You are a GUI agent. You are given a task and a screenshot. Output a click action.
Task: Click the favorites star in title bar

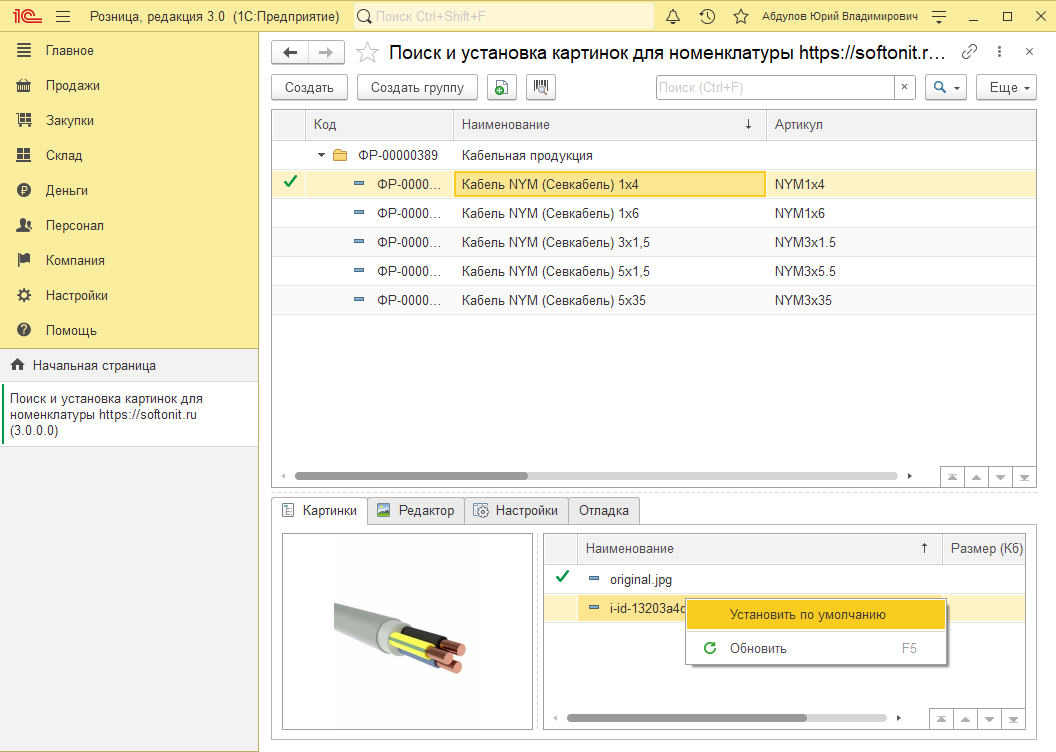pos(740,17)
